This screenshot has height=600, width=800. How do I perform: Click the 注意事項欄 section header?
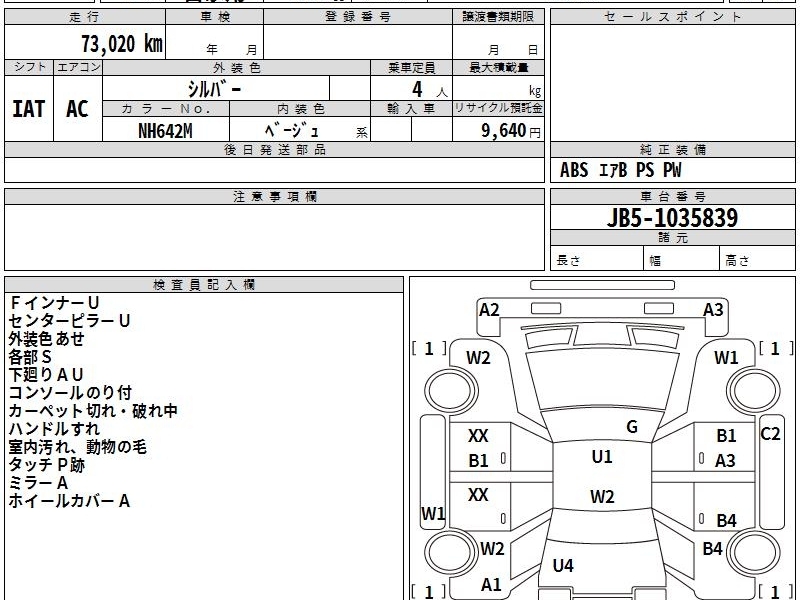(274, 197)
